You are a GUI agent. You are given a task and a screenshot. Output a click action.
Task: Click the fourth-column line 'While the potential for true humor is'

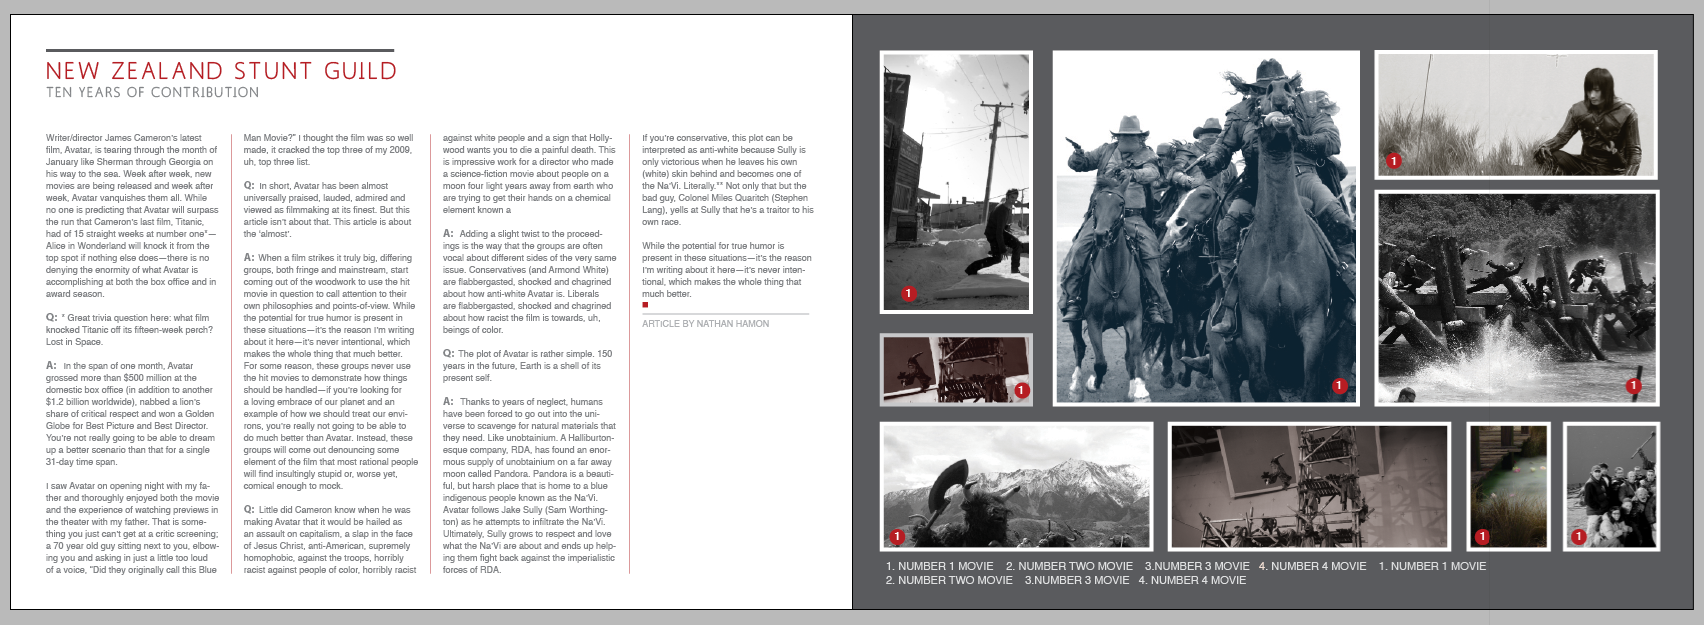(x=713, y=246)
